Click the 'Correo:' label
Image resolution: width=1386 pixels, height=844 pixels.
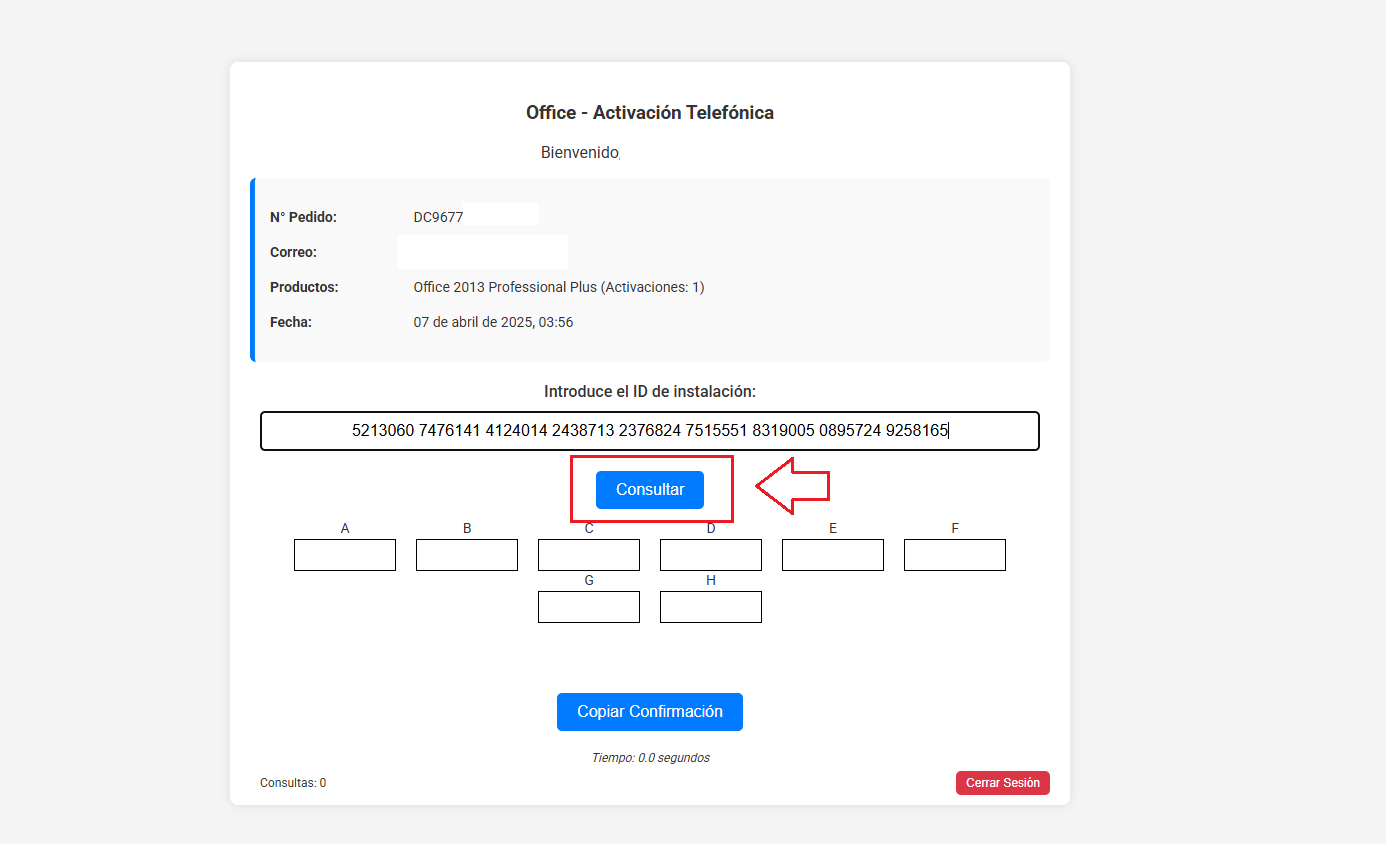293,252
